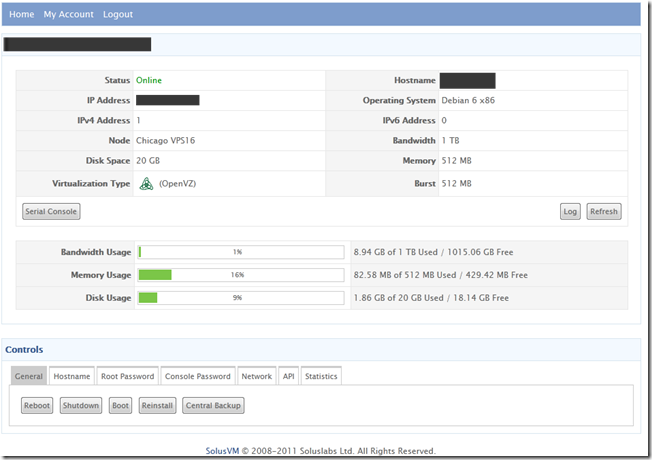
Task: Go to My Account in top navigation
Action: (69, 14)
